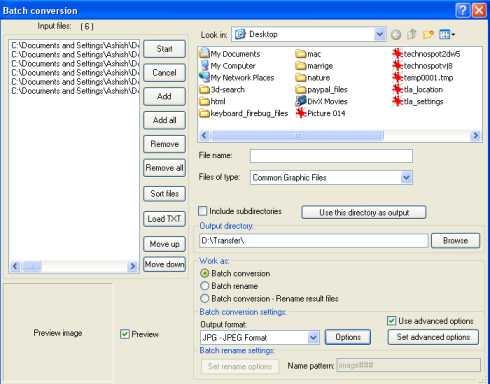Click file browser scroll left arrow
490x384 pixels.
pyautogui.click(x=204, y=136)
